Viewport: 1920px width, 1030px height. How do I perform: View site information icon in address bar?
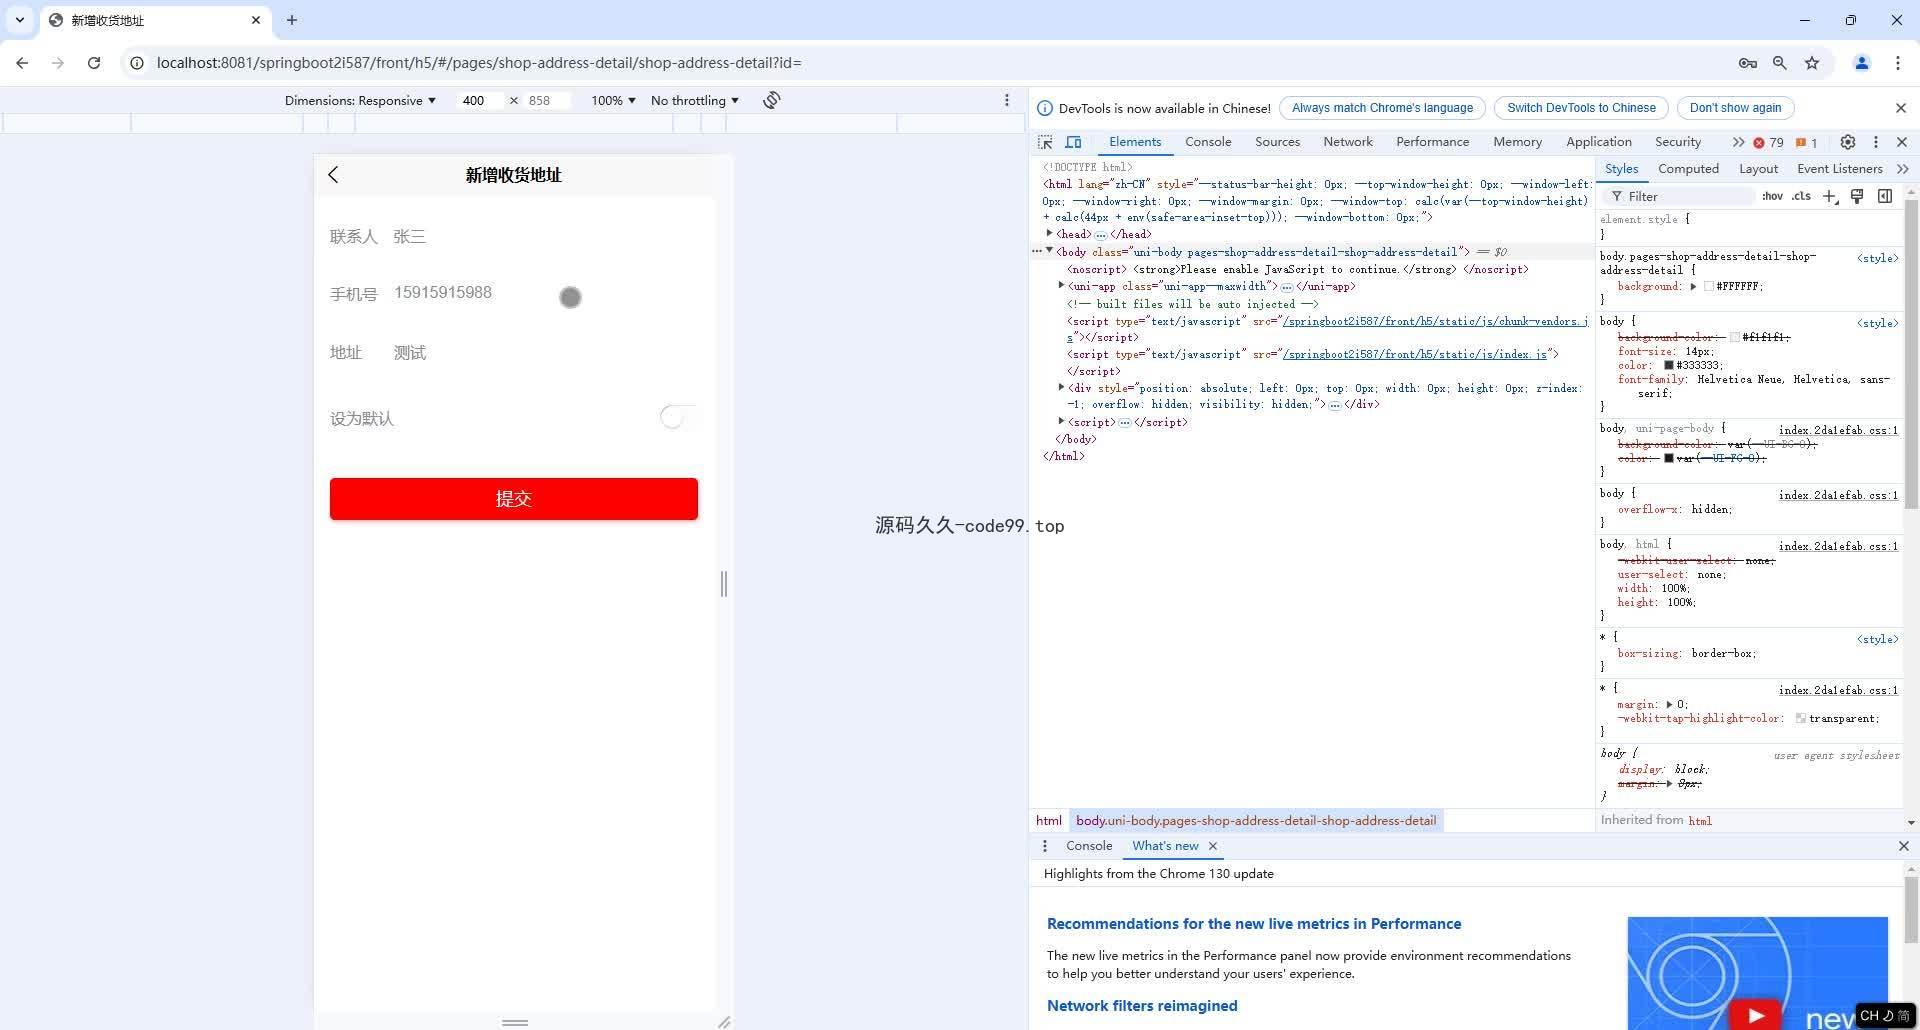click(x=137, y=63)
